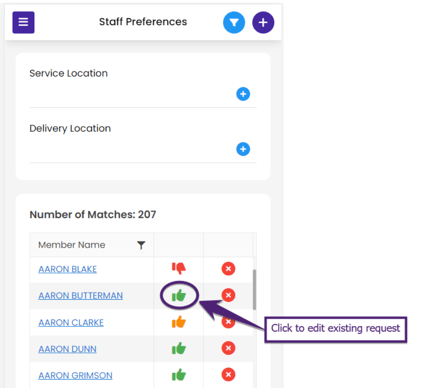Open AARON CLARKE member link

pos(71,323)
